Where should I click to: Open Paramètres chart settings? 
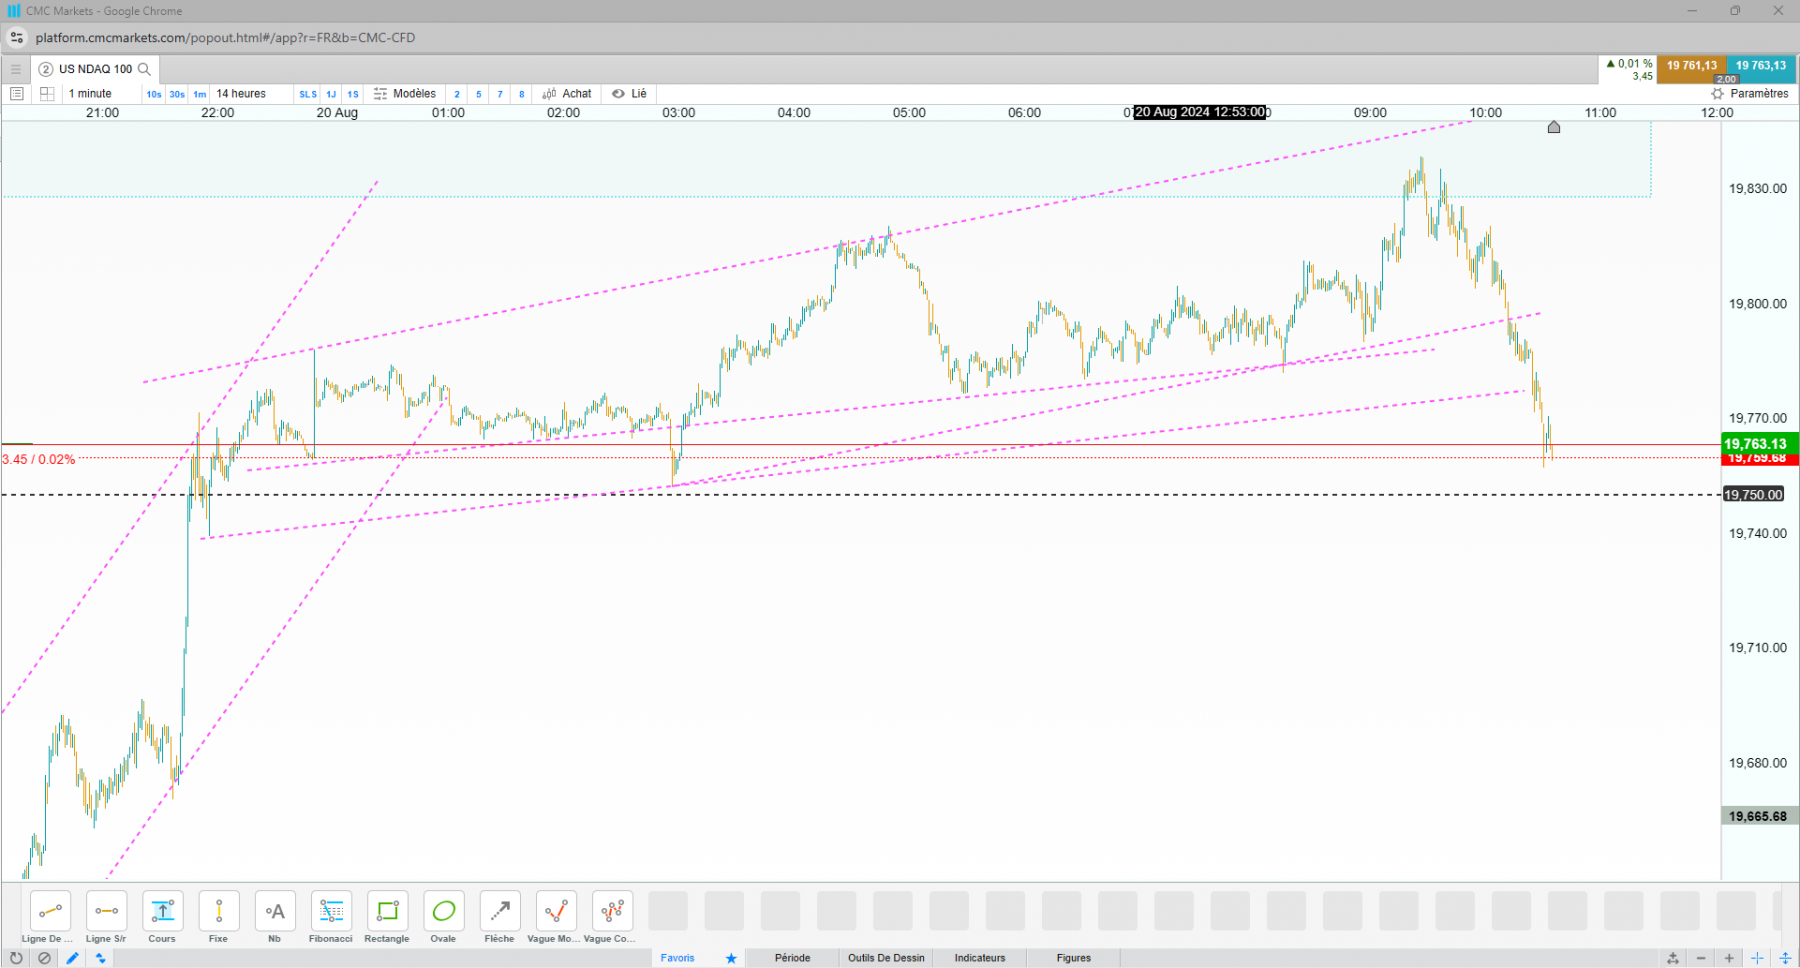[x=1750, y=94]
